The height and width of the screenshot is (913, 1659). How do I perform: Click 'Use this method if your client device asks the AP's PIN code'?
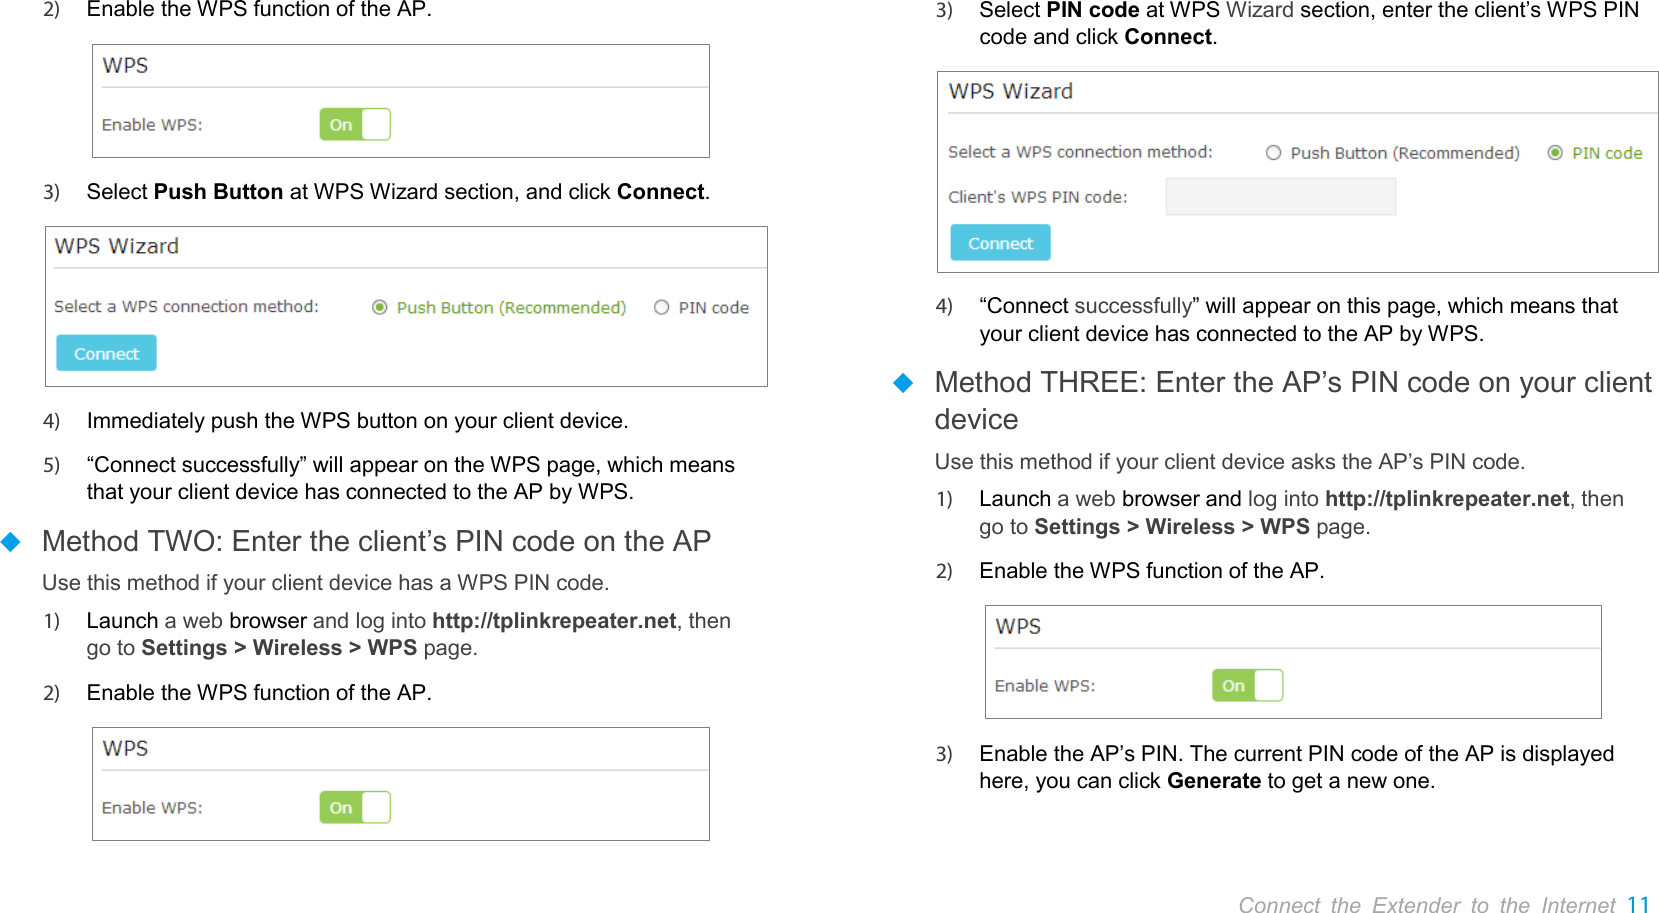(1229, 462)
